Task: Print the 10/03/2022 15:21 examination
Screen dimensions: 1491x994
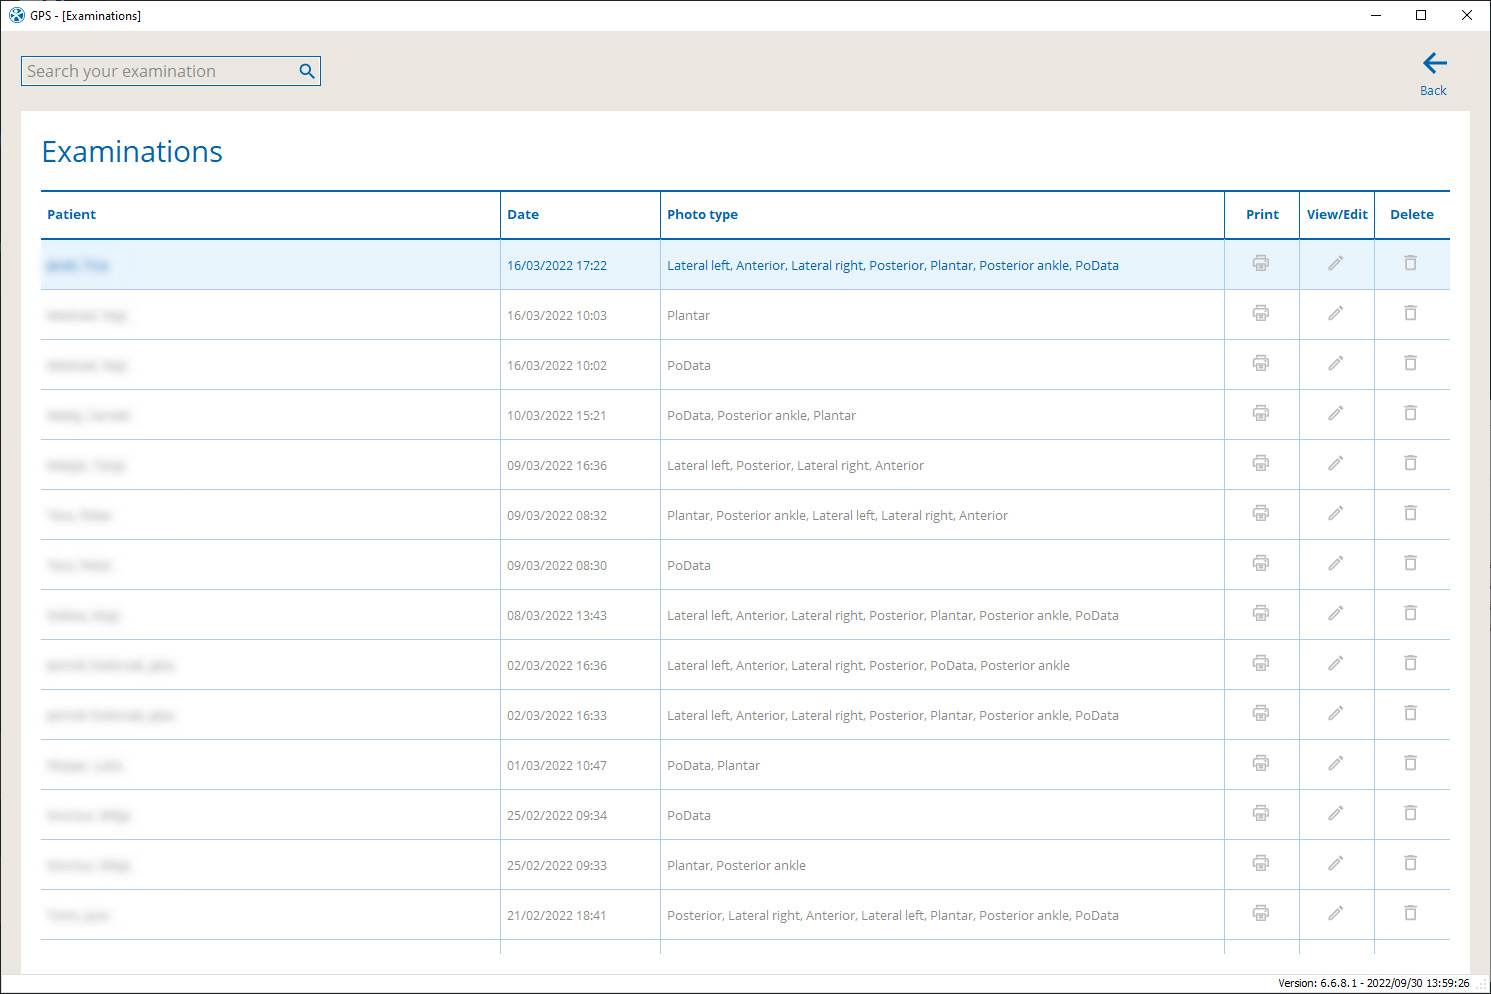Action: [1261, 413]
